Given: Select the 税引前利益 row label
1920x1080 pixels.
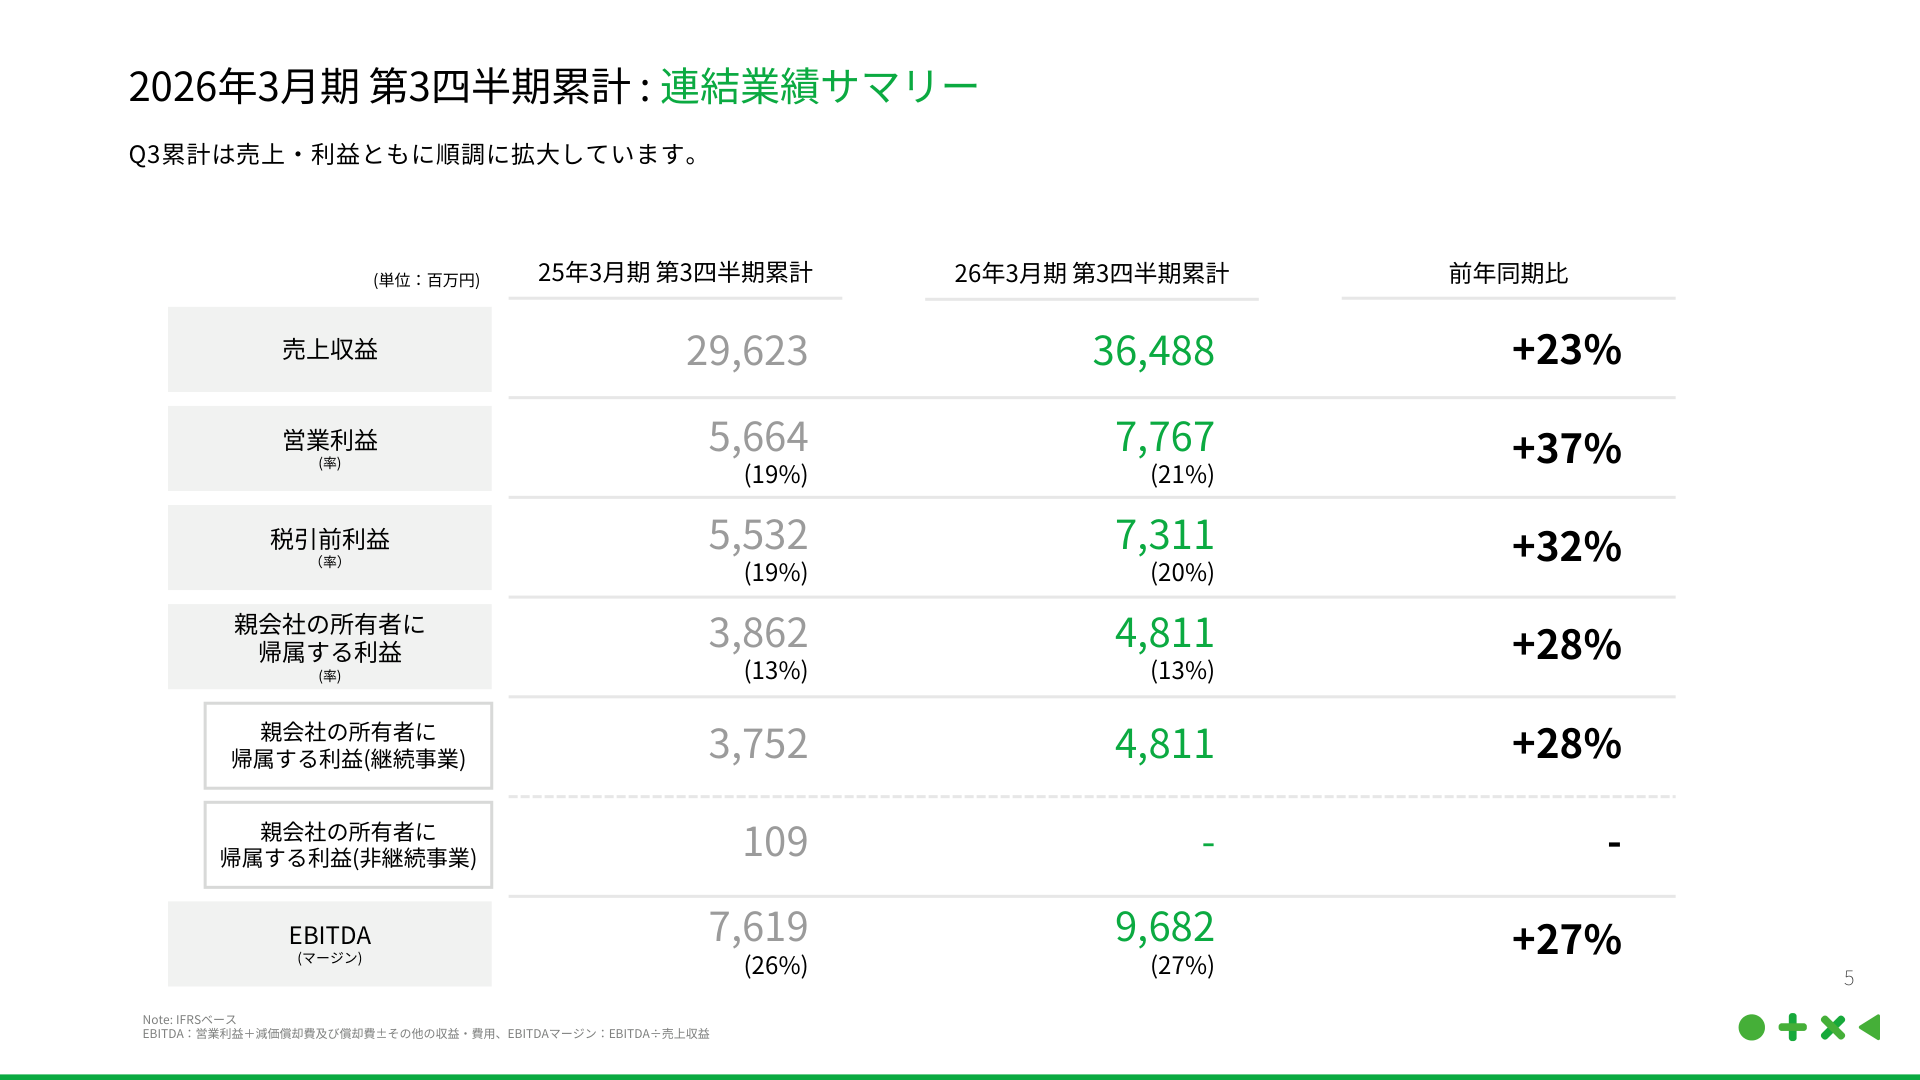Looking at the screenshot, I should pyautogui.click(x=330, y=546).
